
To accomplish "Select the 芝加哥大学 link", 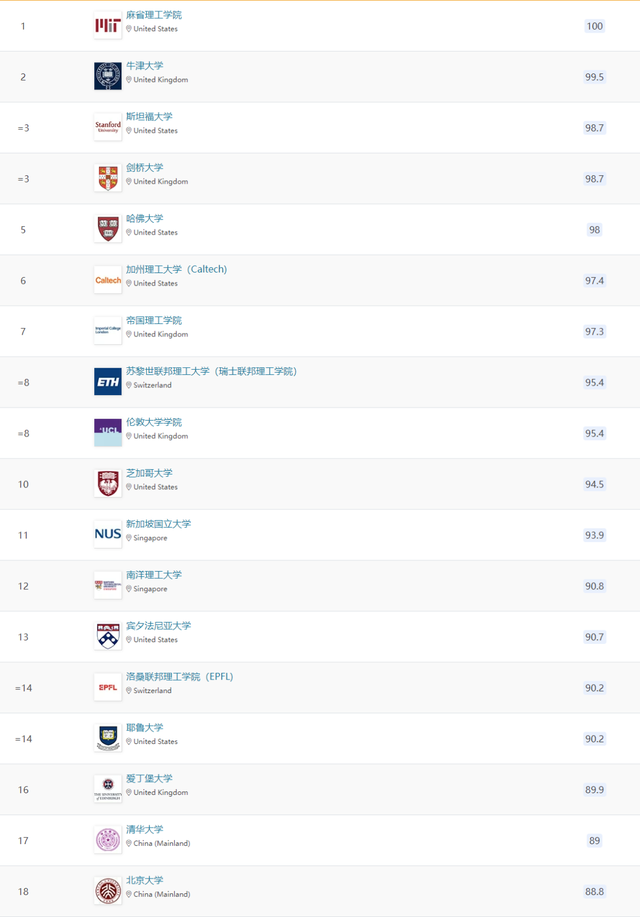I will [149, 473].
